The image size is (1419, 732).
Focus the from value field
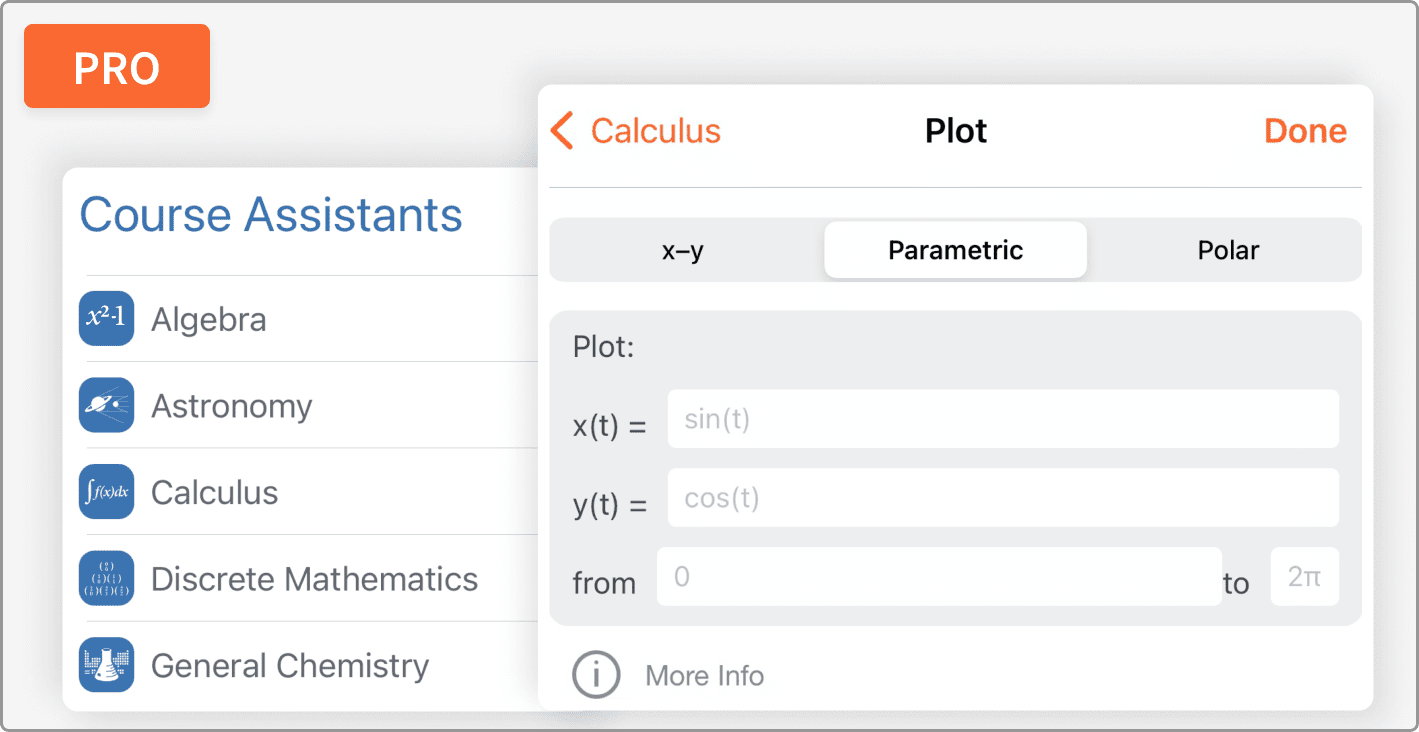click(x=938, y=577)
